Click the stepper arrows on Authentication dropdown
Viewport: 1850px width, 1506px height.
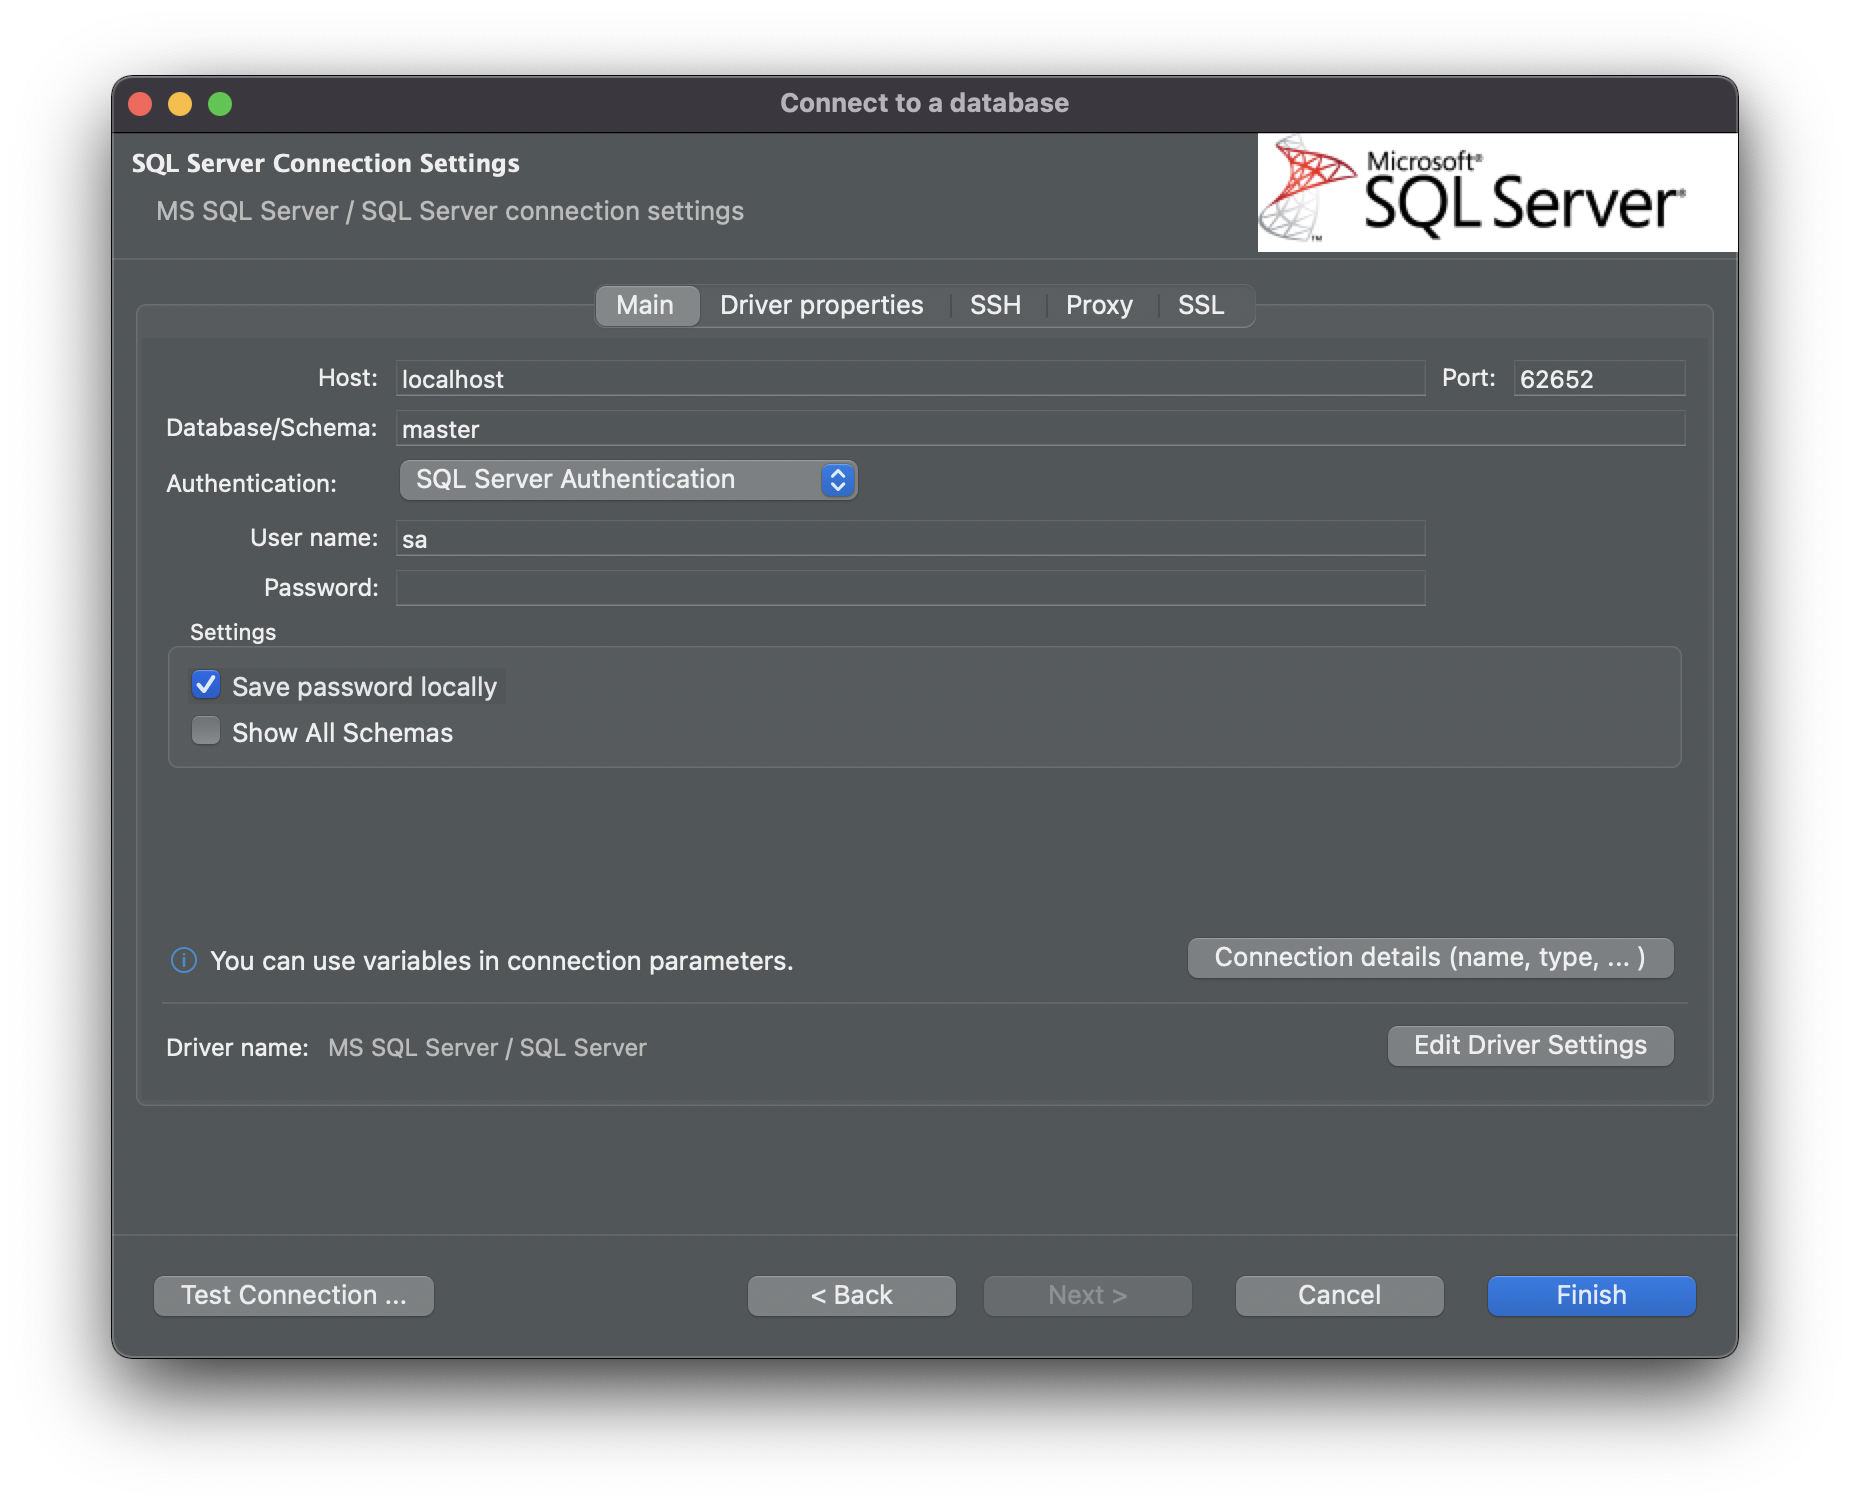pos(838,480)
